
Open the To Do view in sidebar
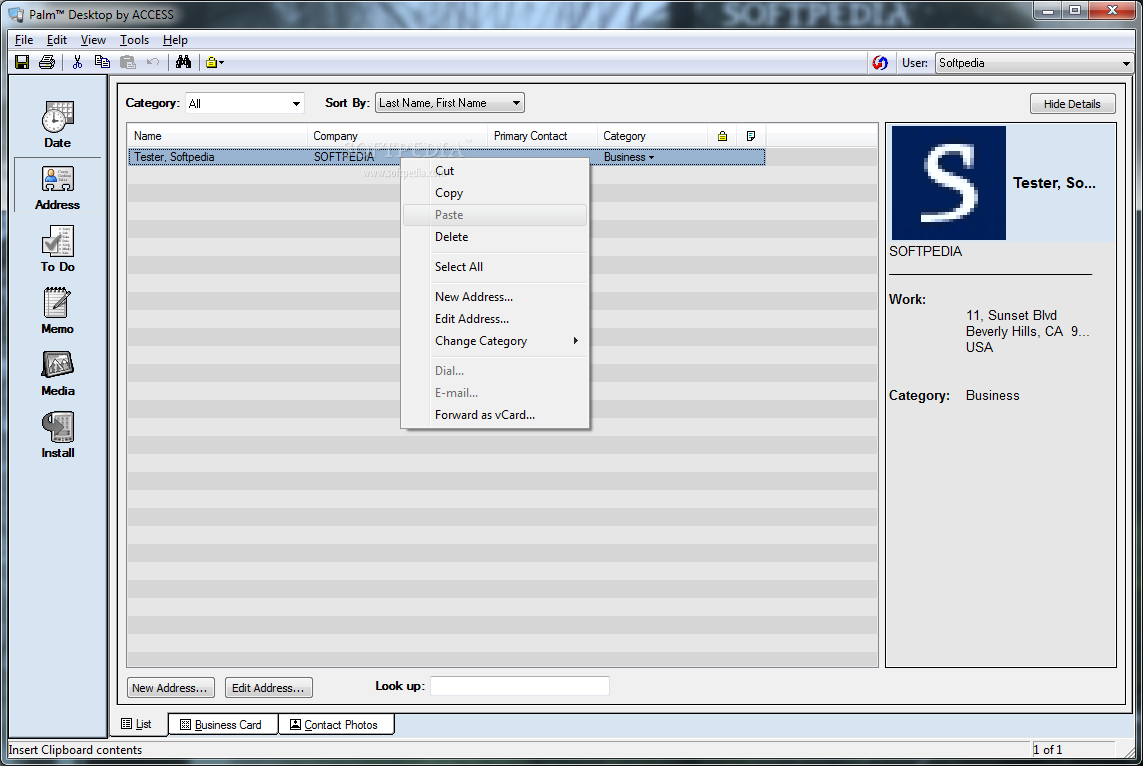[x=58, y=249]
